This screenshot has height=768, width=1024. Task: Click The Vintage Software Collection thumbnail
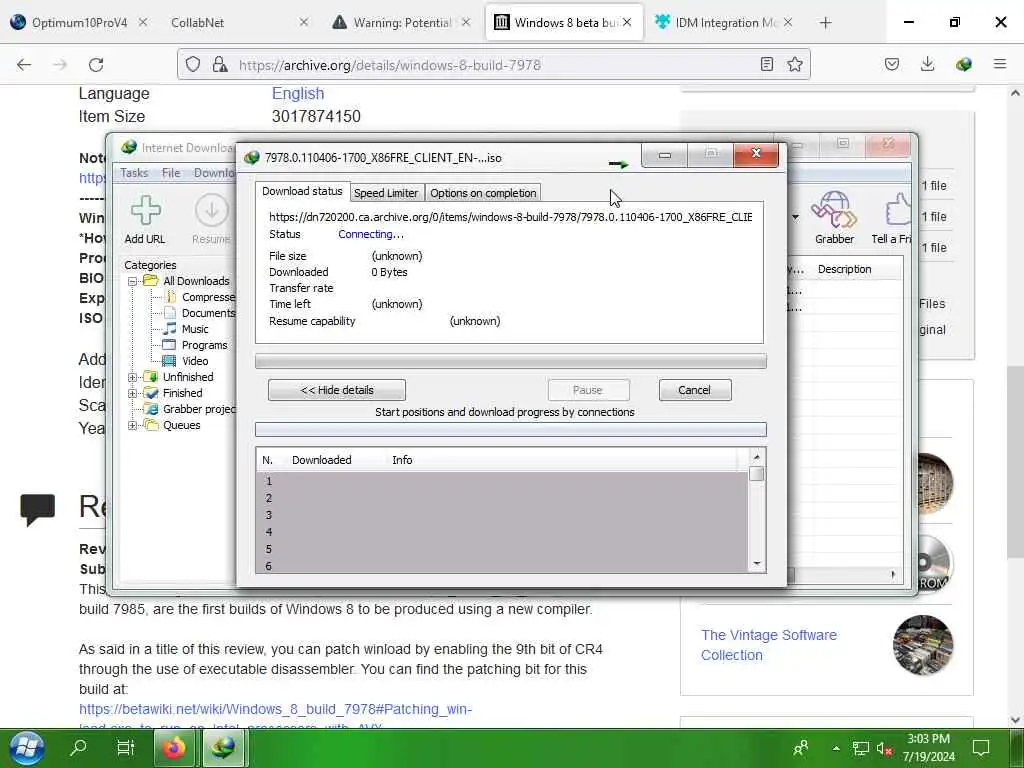coord(923,645)
